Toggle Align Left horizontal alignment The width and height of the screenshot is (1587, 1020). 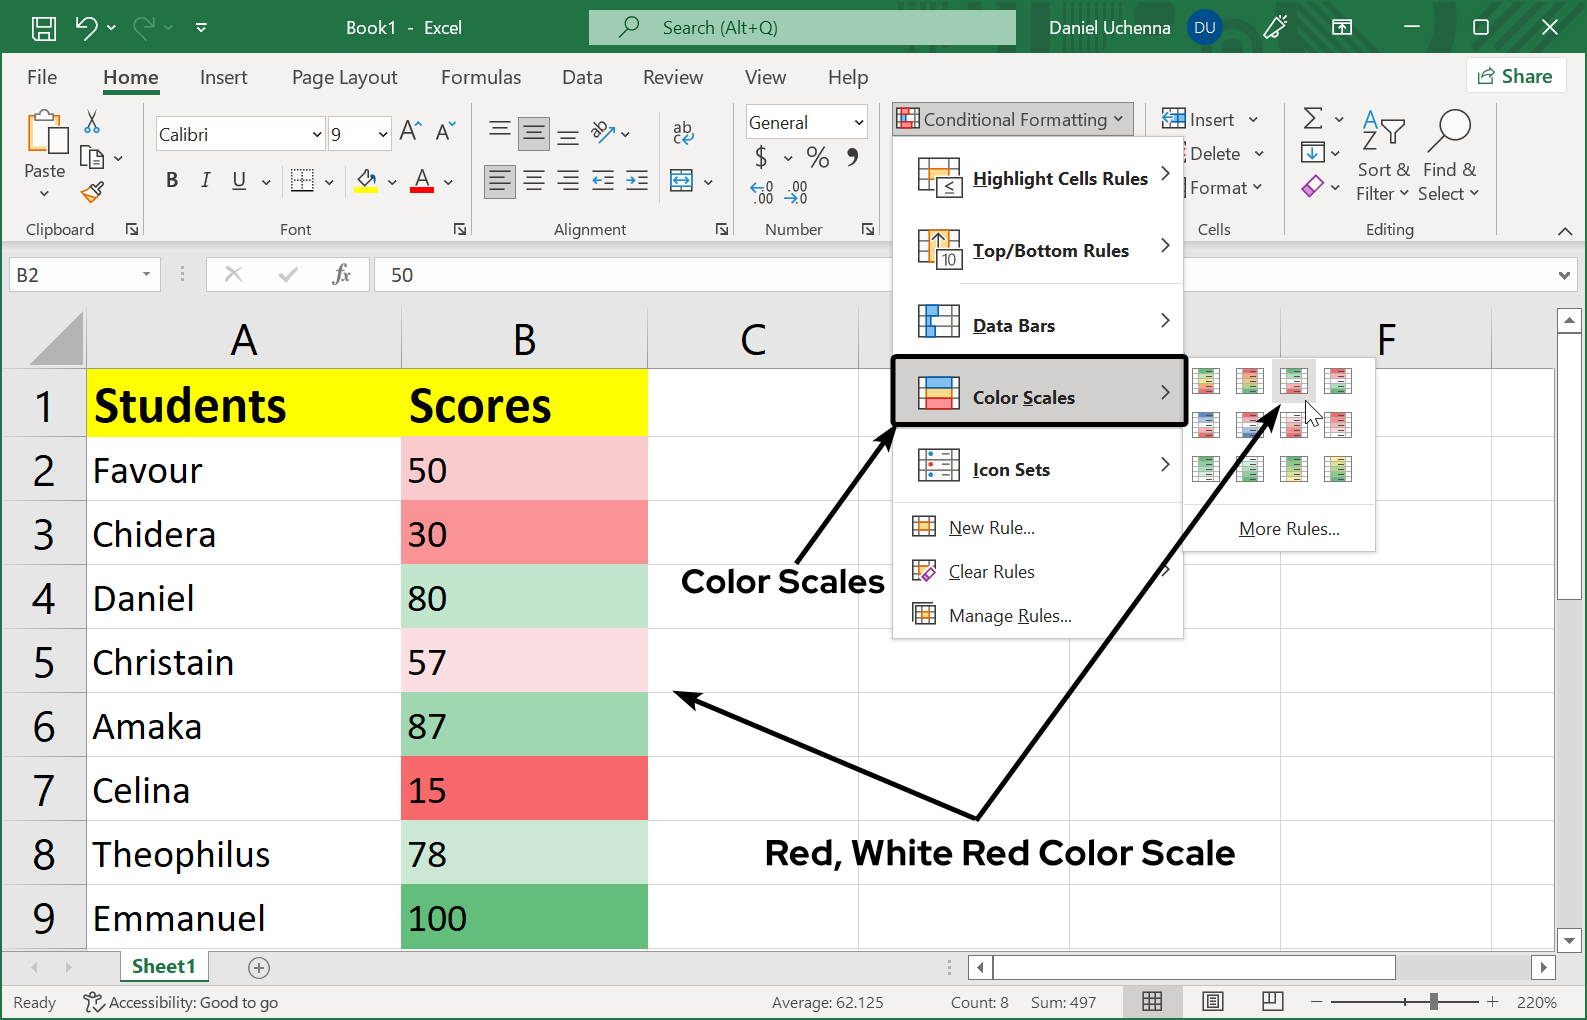pyautogui.click(x=500, y=181)
